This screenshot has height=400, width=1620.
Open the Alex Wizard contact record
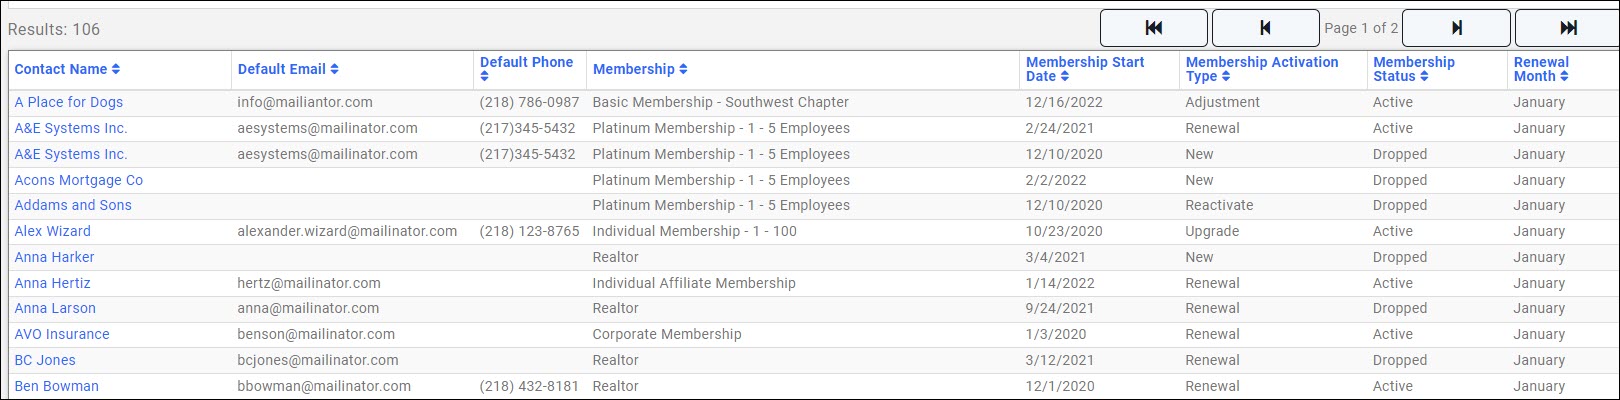[53, 231]
